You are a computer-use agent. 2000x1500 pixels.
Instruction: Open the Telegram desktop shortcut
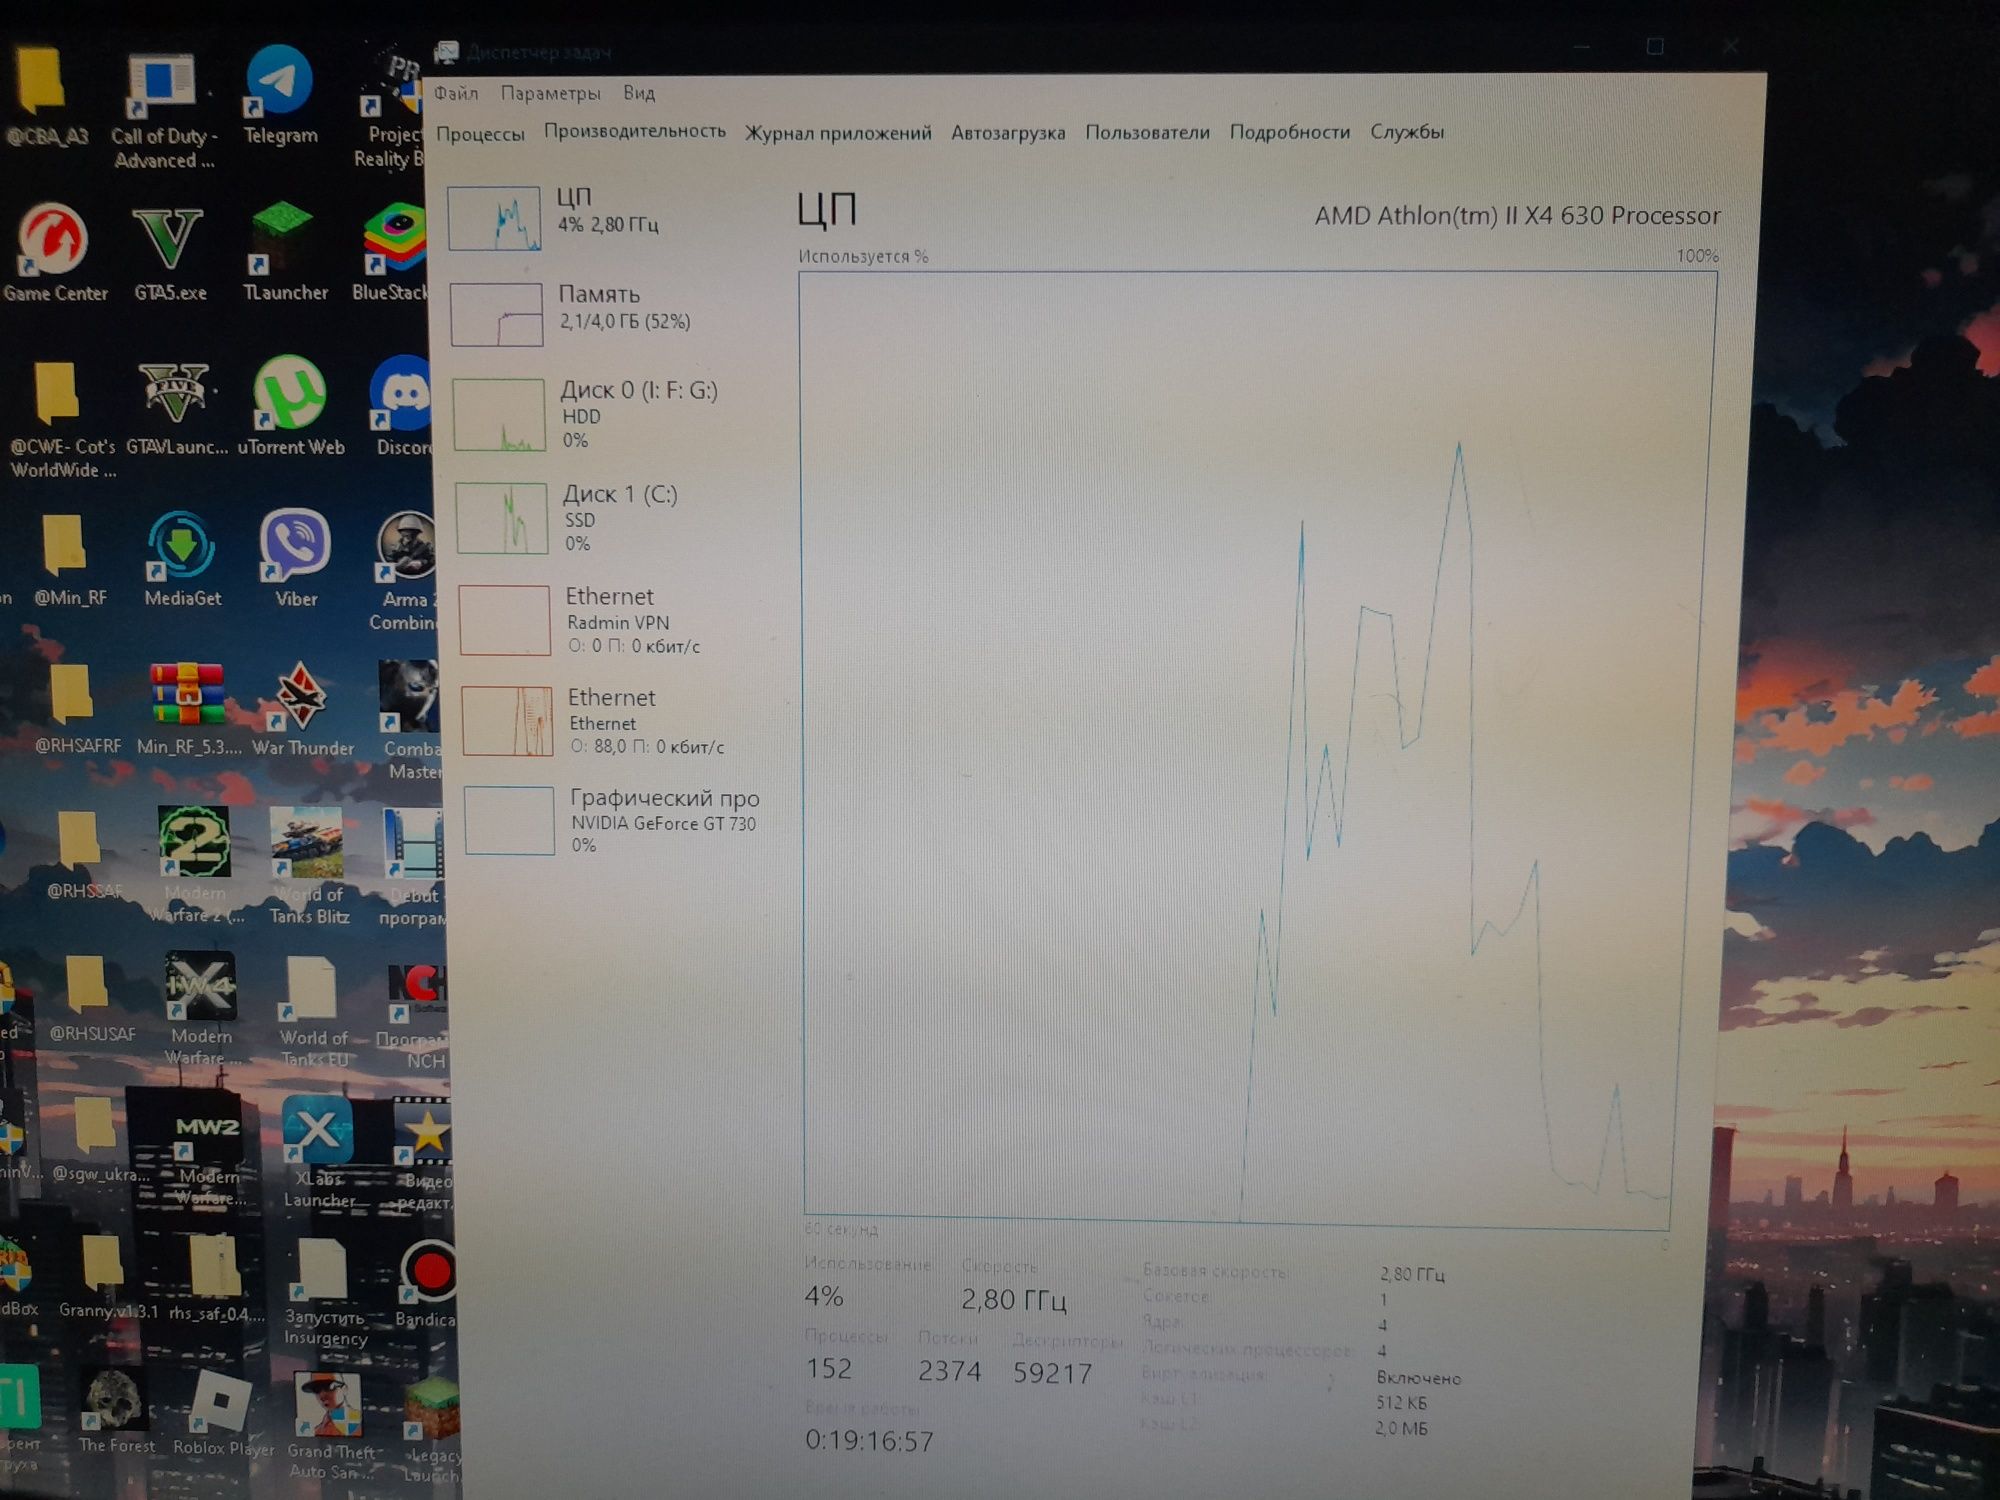[279, 96]
